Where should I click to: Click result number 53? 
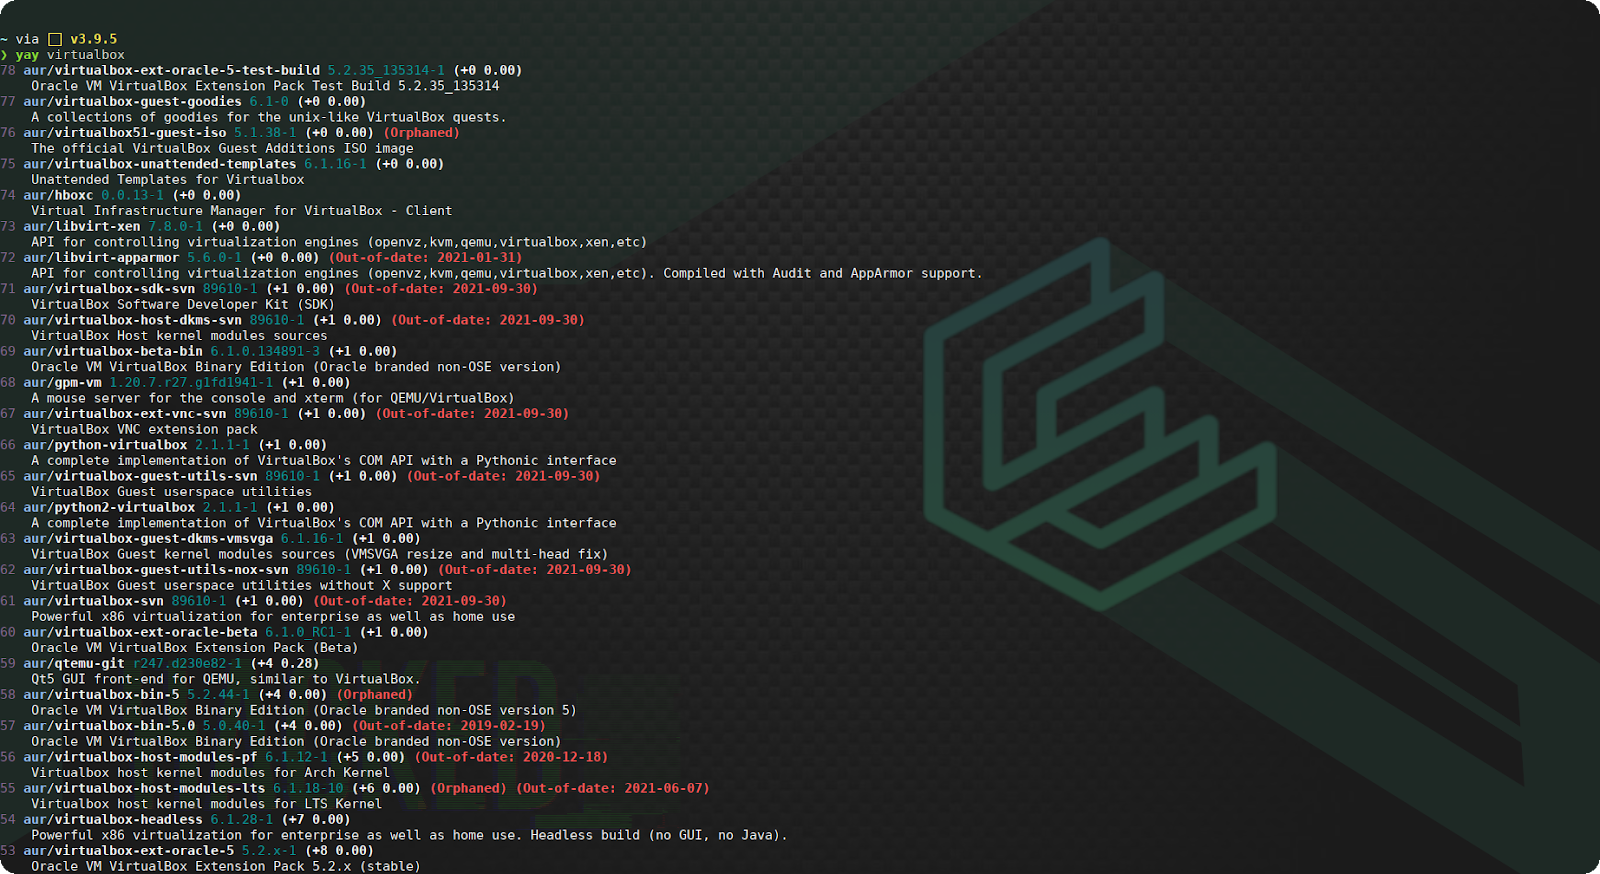[8, 850]
